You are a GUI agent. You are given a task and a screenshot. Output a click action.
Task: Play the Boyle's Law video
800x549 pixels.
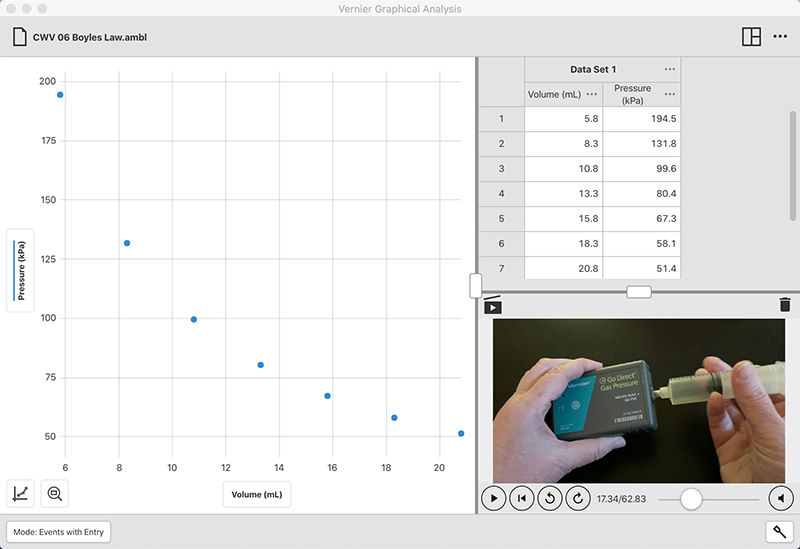tap(493, 497)
